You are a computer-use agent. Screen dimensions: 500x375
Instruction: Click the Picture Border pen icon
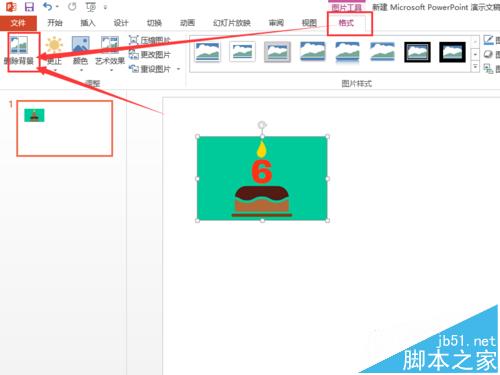click(x=488, y=40)
